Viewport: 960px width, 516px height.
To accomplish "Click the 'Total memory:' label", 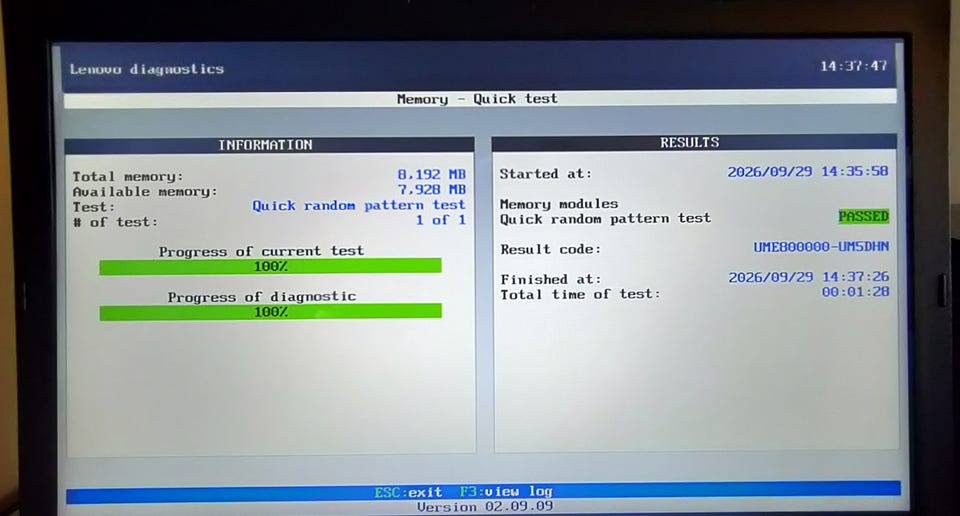I will (128, 176).
